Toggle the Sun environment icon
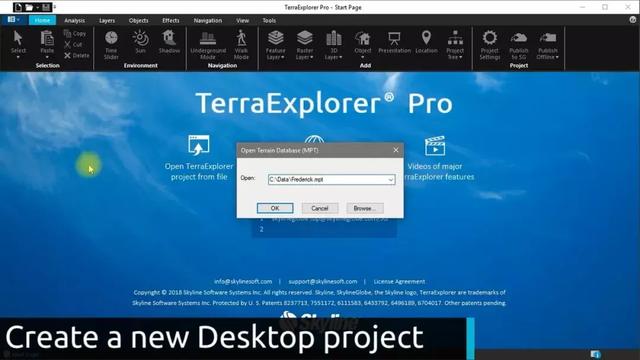The image size is (640, 360). tap(140, 42)
